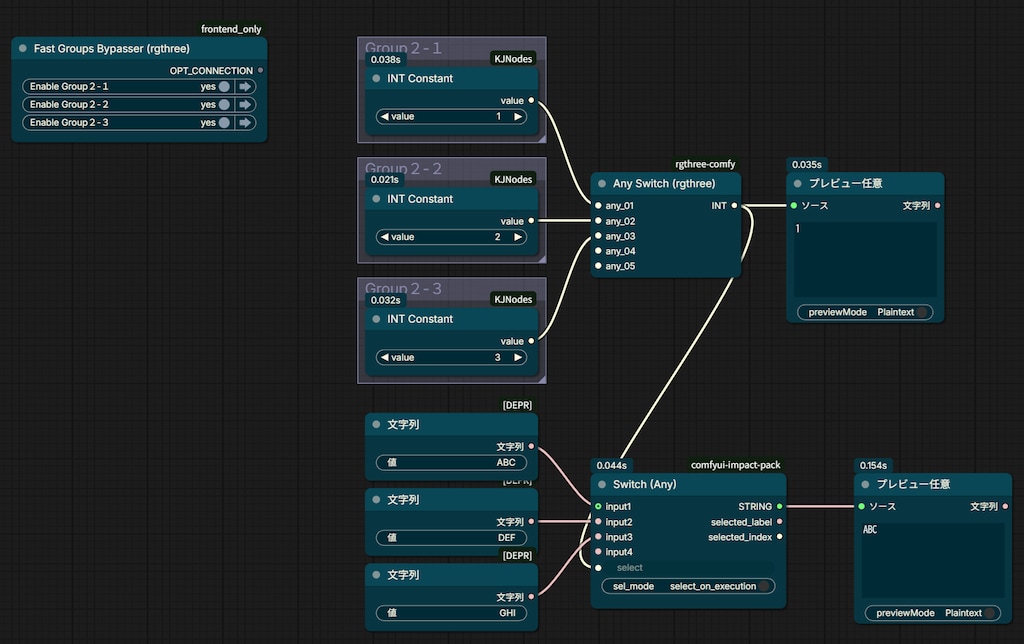1024x644 pixels.
Task: Click the source input on preview showing 1
Action: (794, 206)
